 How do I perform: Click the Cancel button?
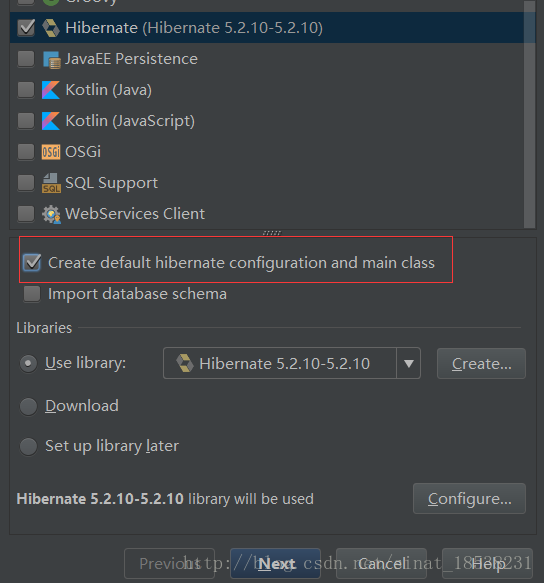(381, 563)
